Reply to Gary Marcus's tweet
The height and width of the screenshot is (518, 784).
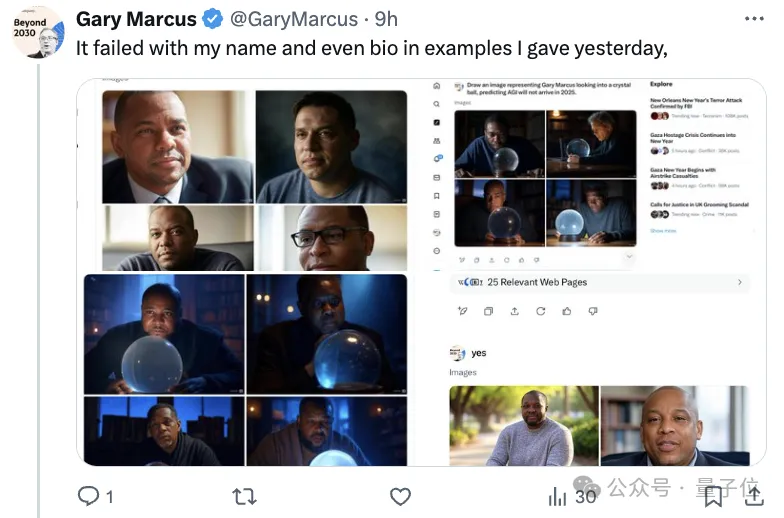(89, 495)
